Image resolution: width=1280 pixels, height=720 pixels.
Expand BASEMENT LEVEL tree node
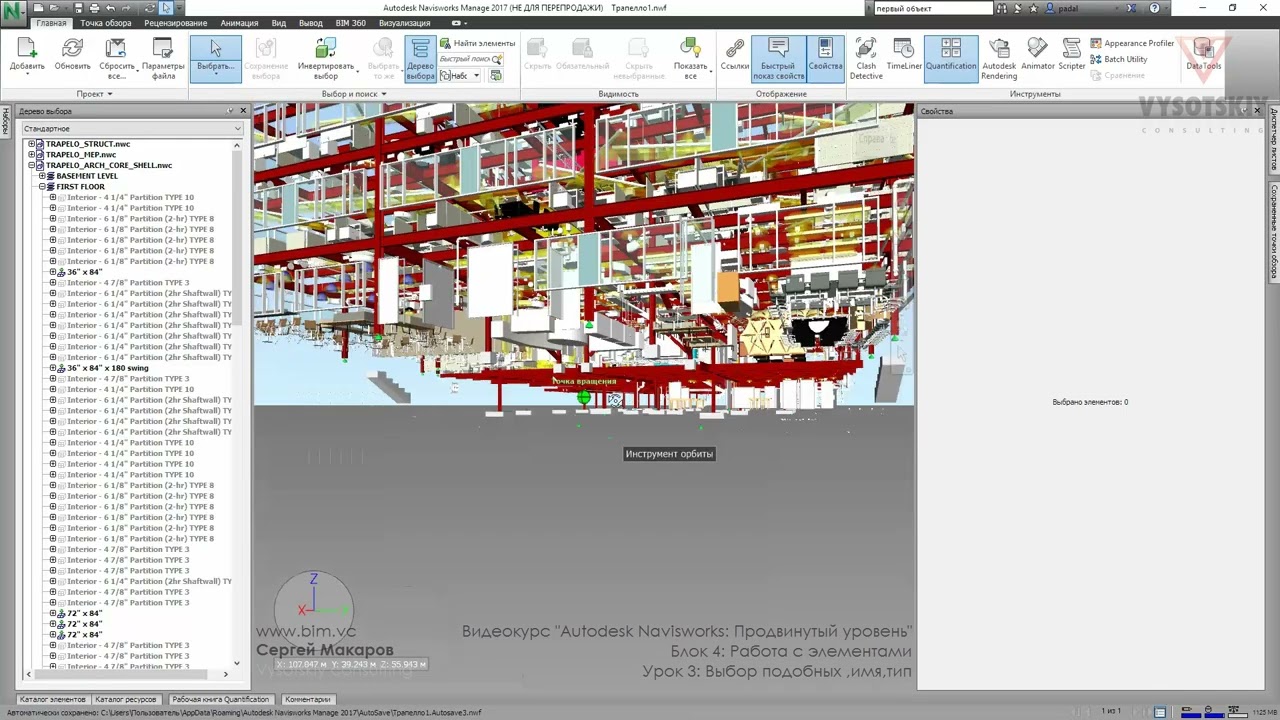42,176
